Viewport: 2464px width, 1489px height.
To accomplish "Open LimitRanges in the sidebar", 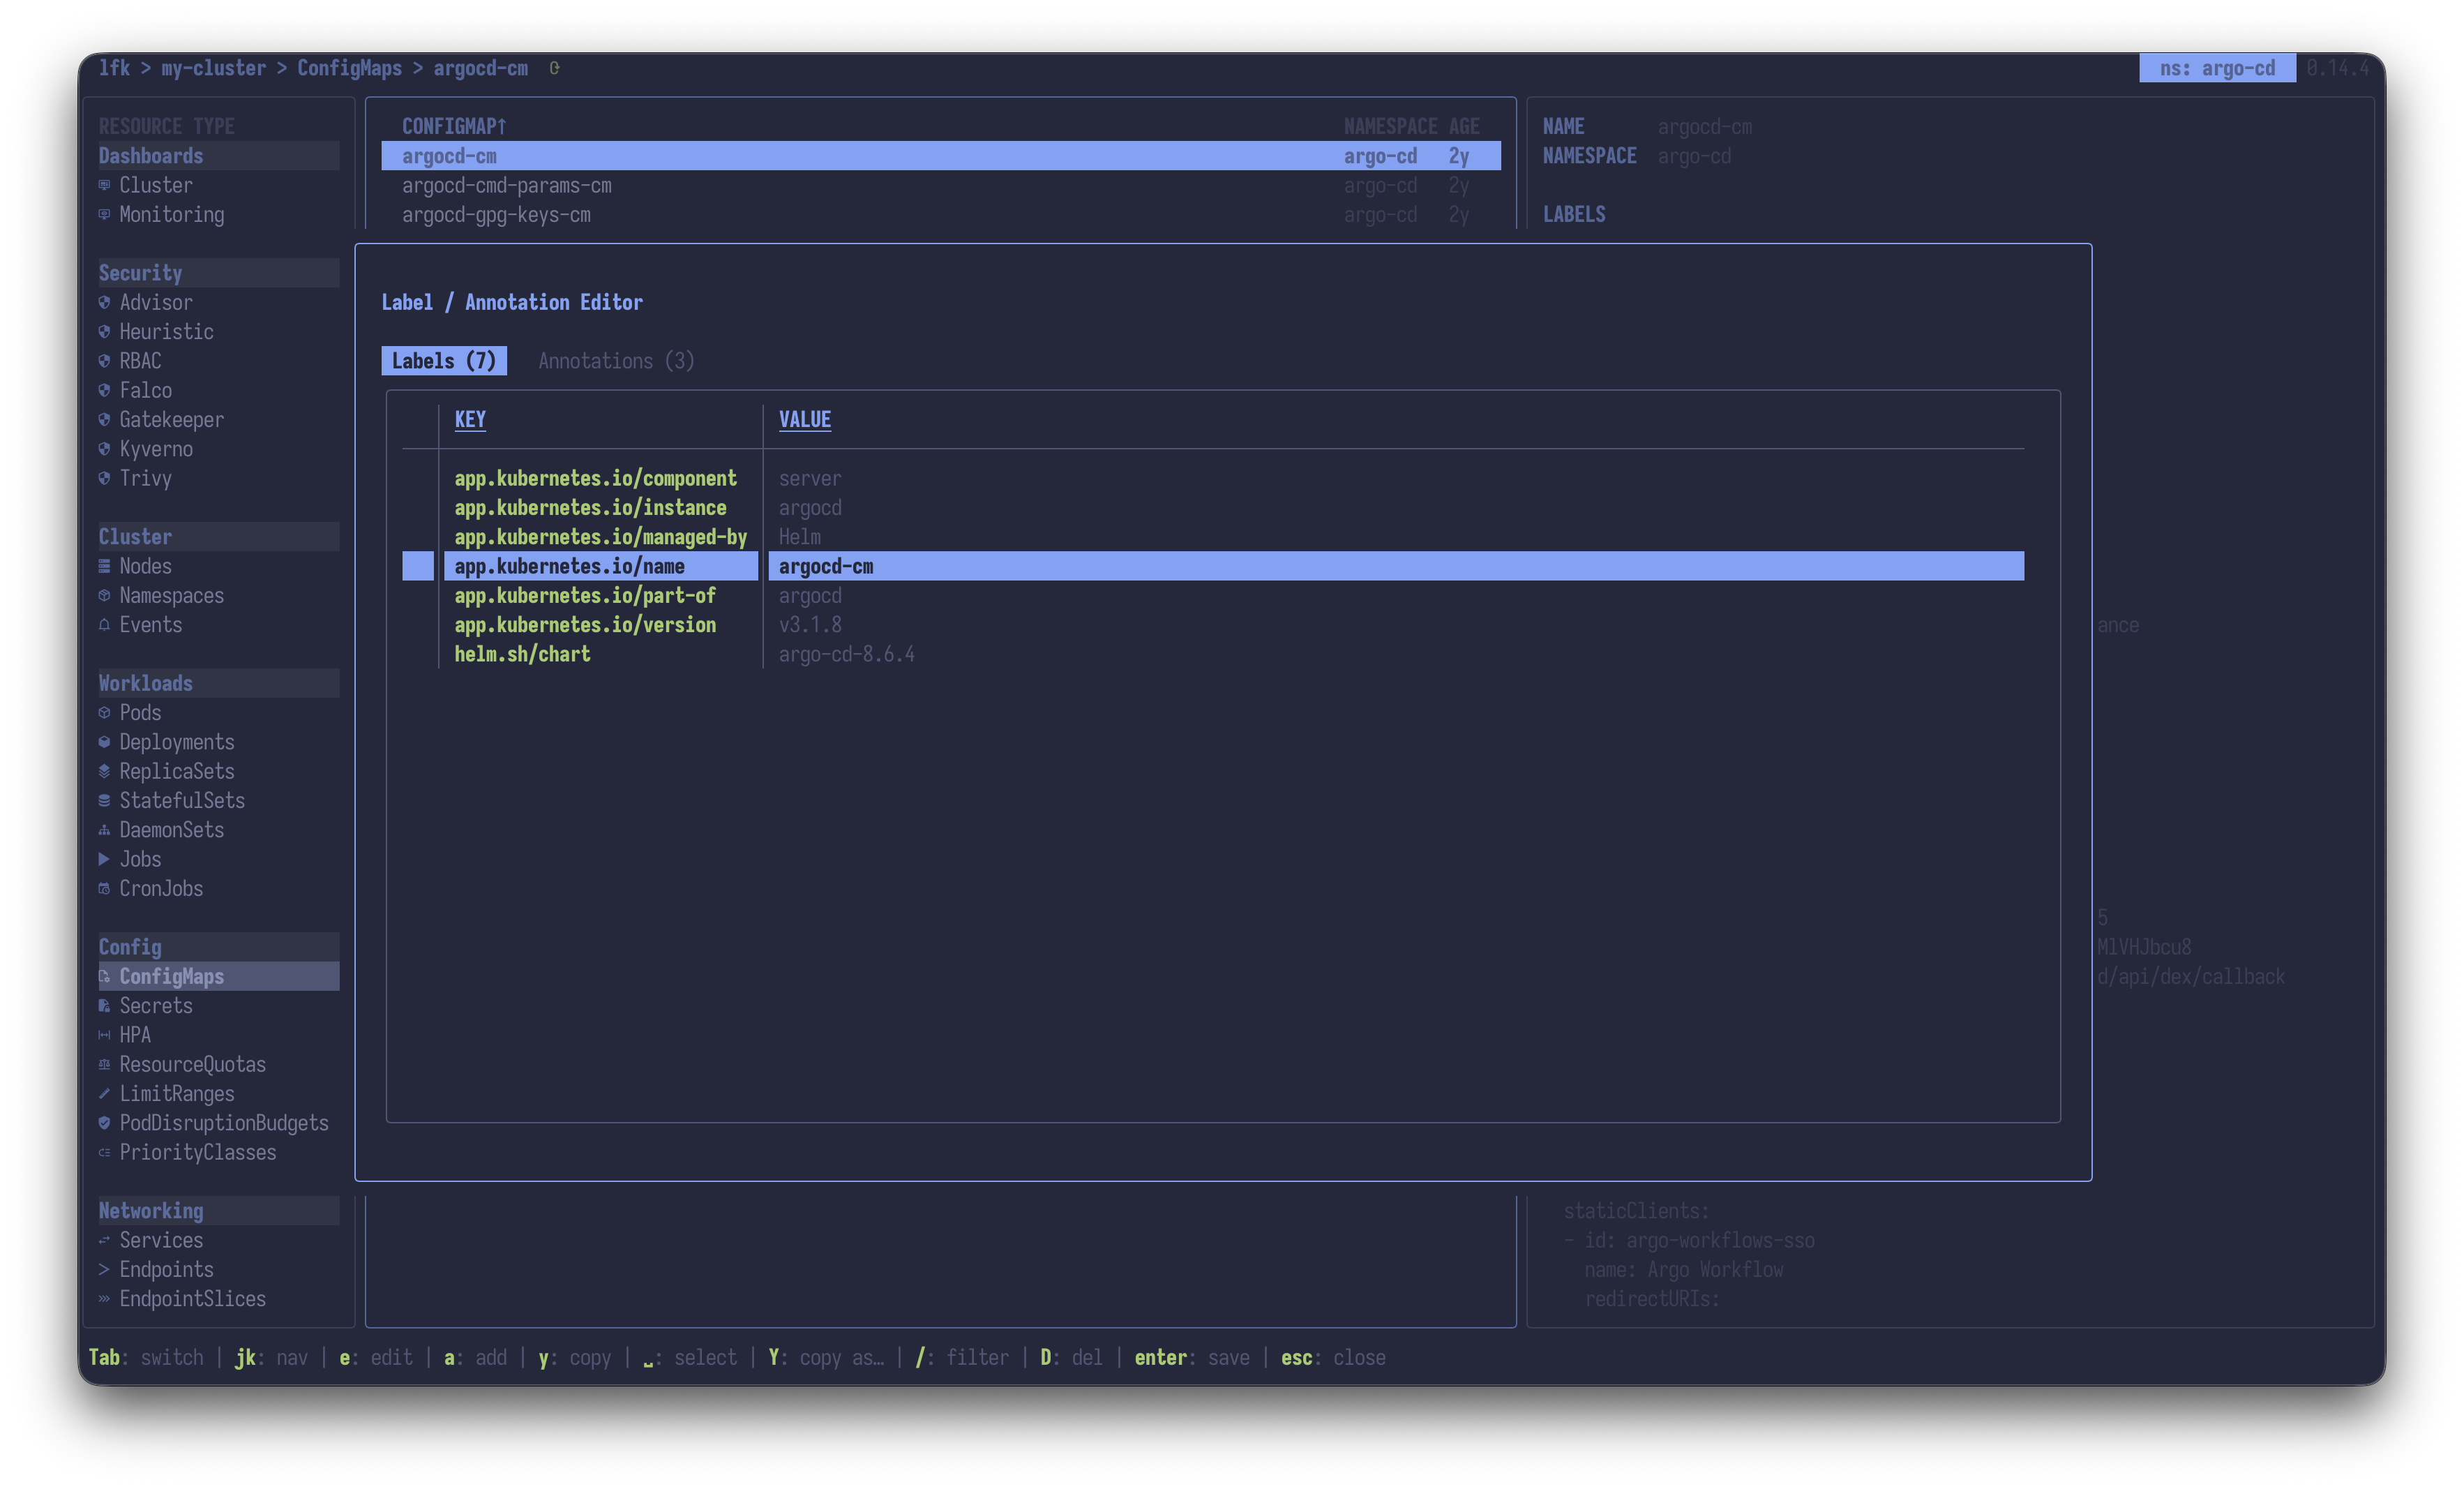I will [177, 1093].
